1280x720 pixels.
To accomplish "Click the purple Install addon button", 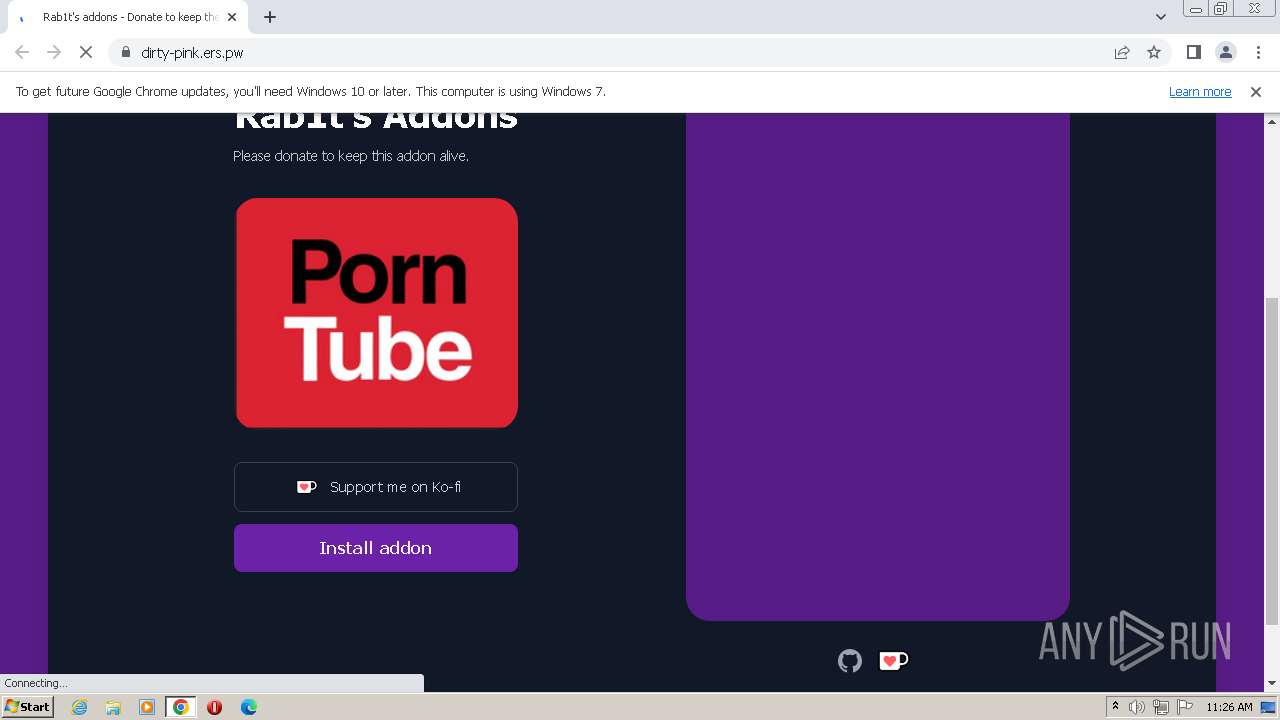I will (376, 548).
